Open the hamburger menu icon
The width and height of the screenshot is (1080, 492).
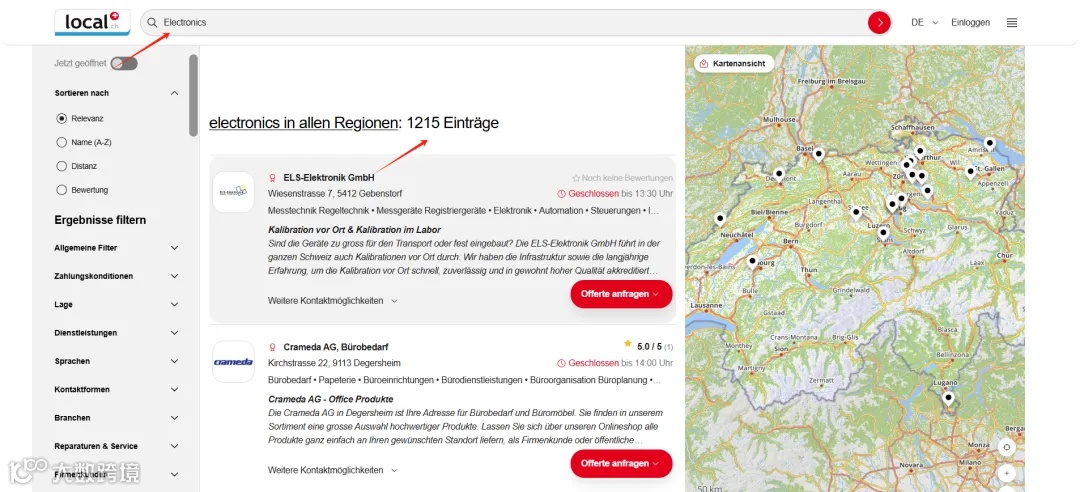click(x=1012, y=23)
